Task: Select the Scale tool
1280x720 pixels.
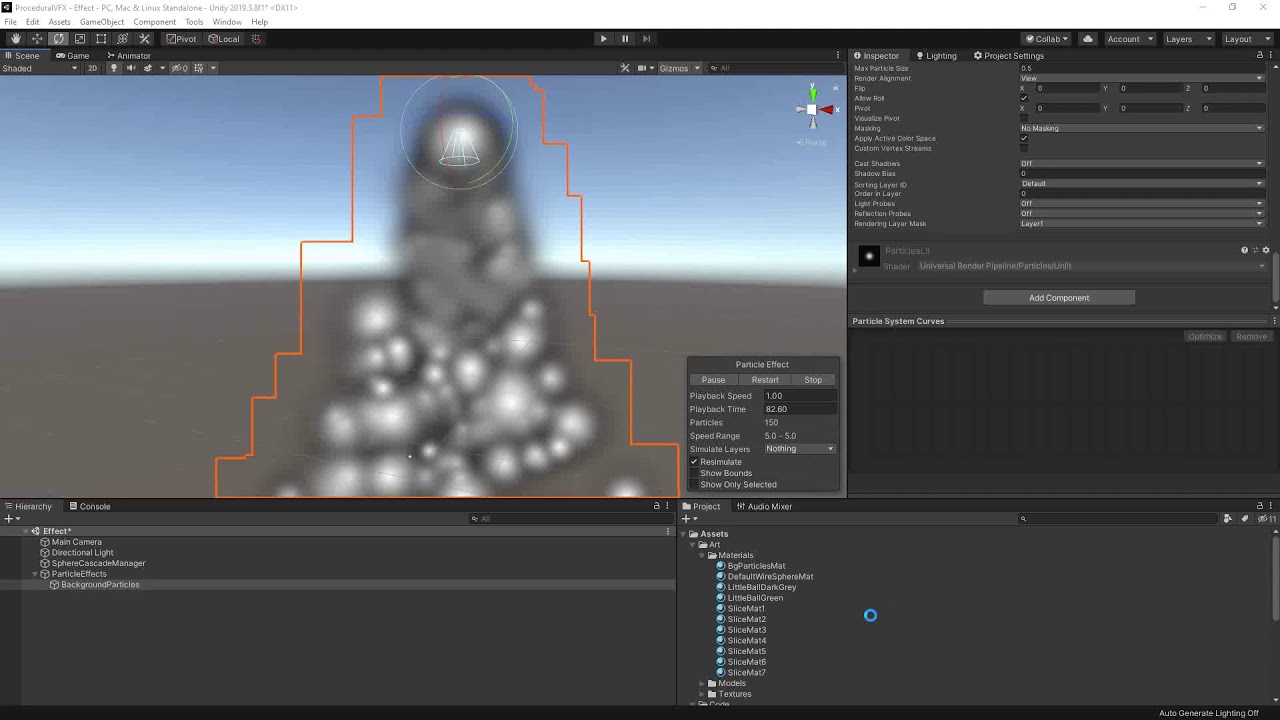Action: pos(80,39)
